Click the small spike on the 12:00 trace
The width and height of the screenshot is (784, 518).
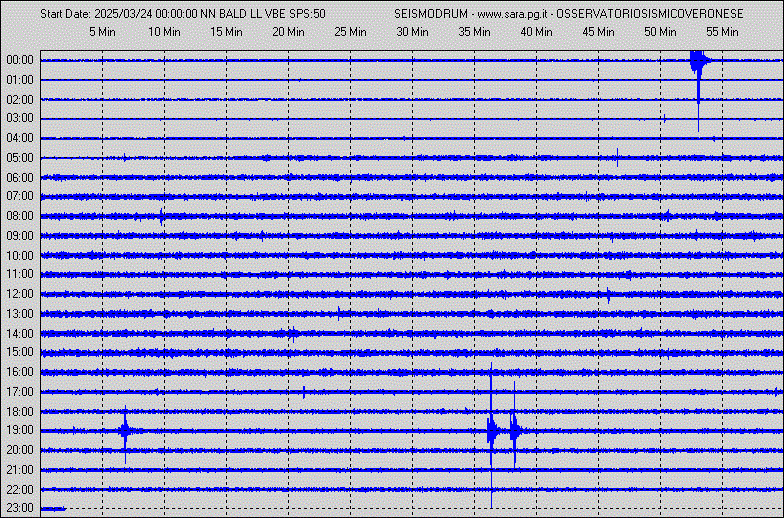coord(608,295)
